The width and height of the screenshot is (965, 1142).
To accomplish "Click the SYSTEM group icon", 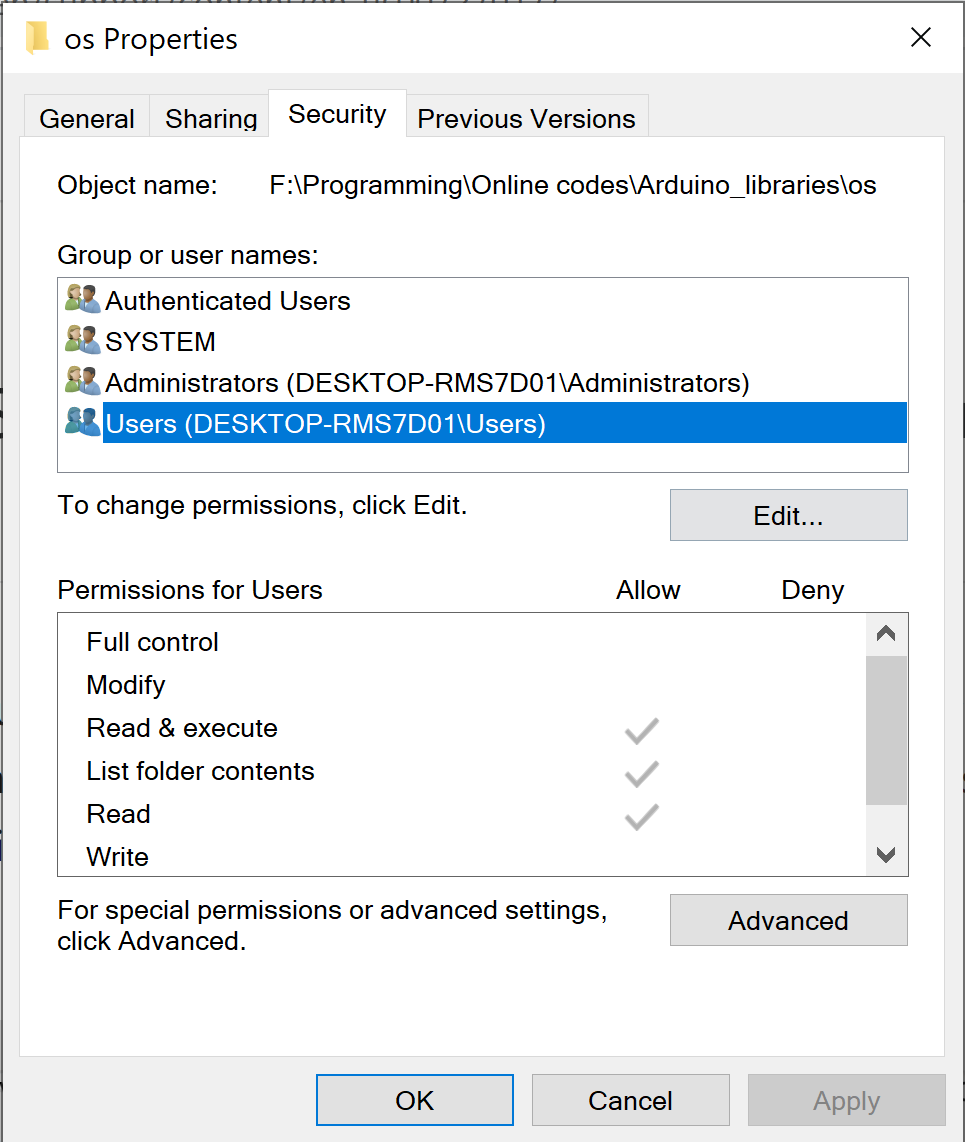I will (82, 340).
